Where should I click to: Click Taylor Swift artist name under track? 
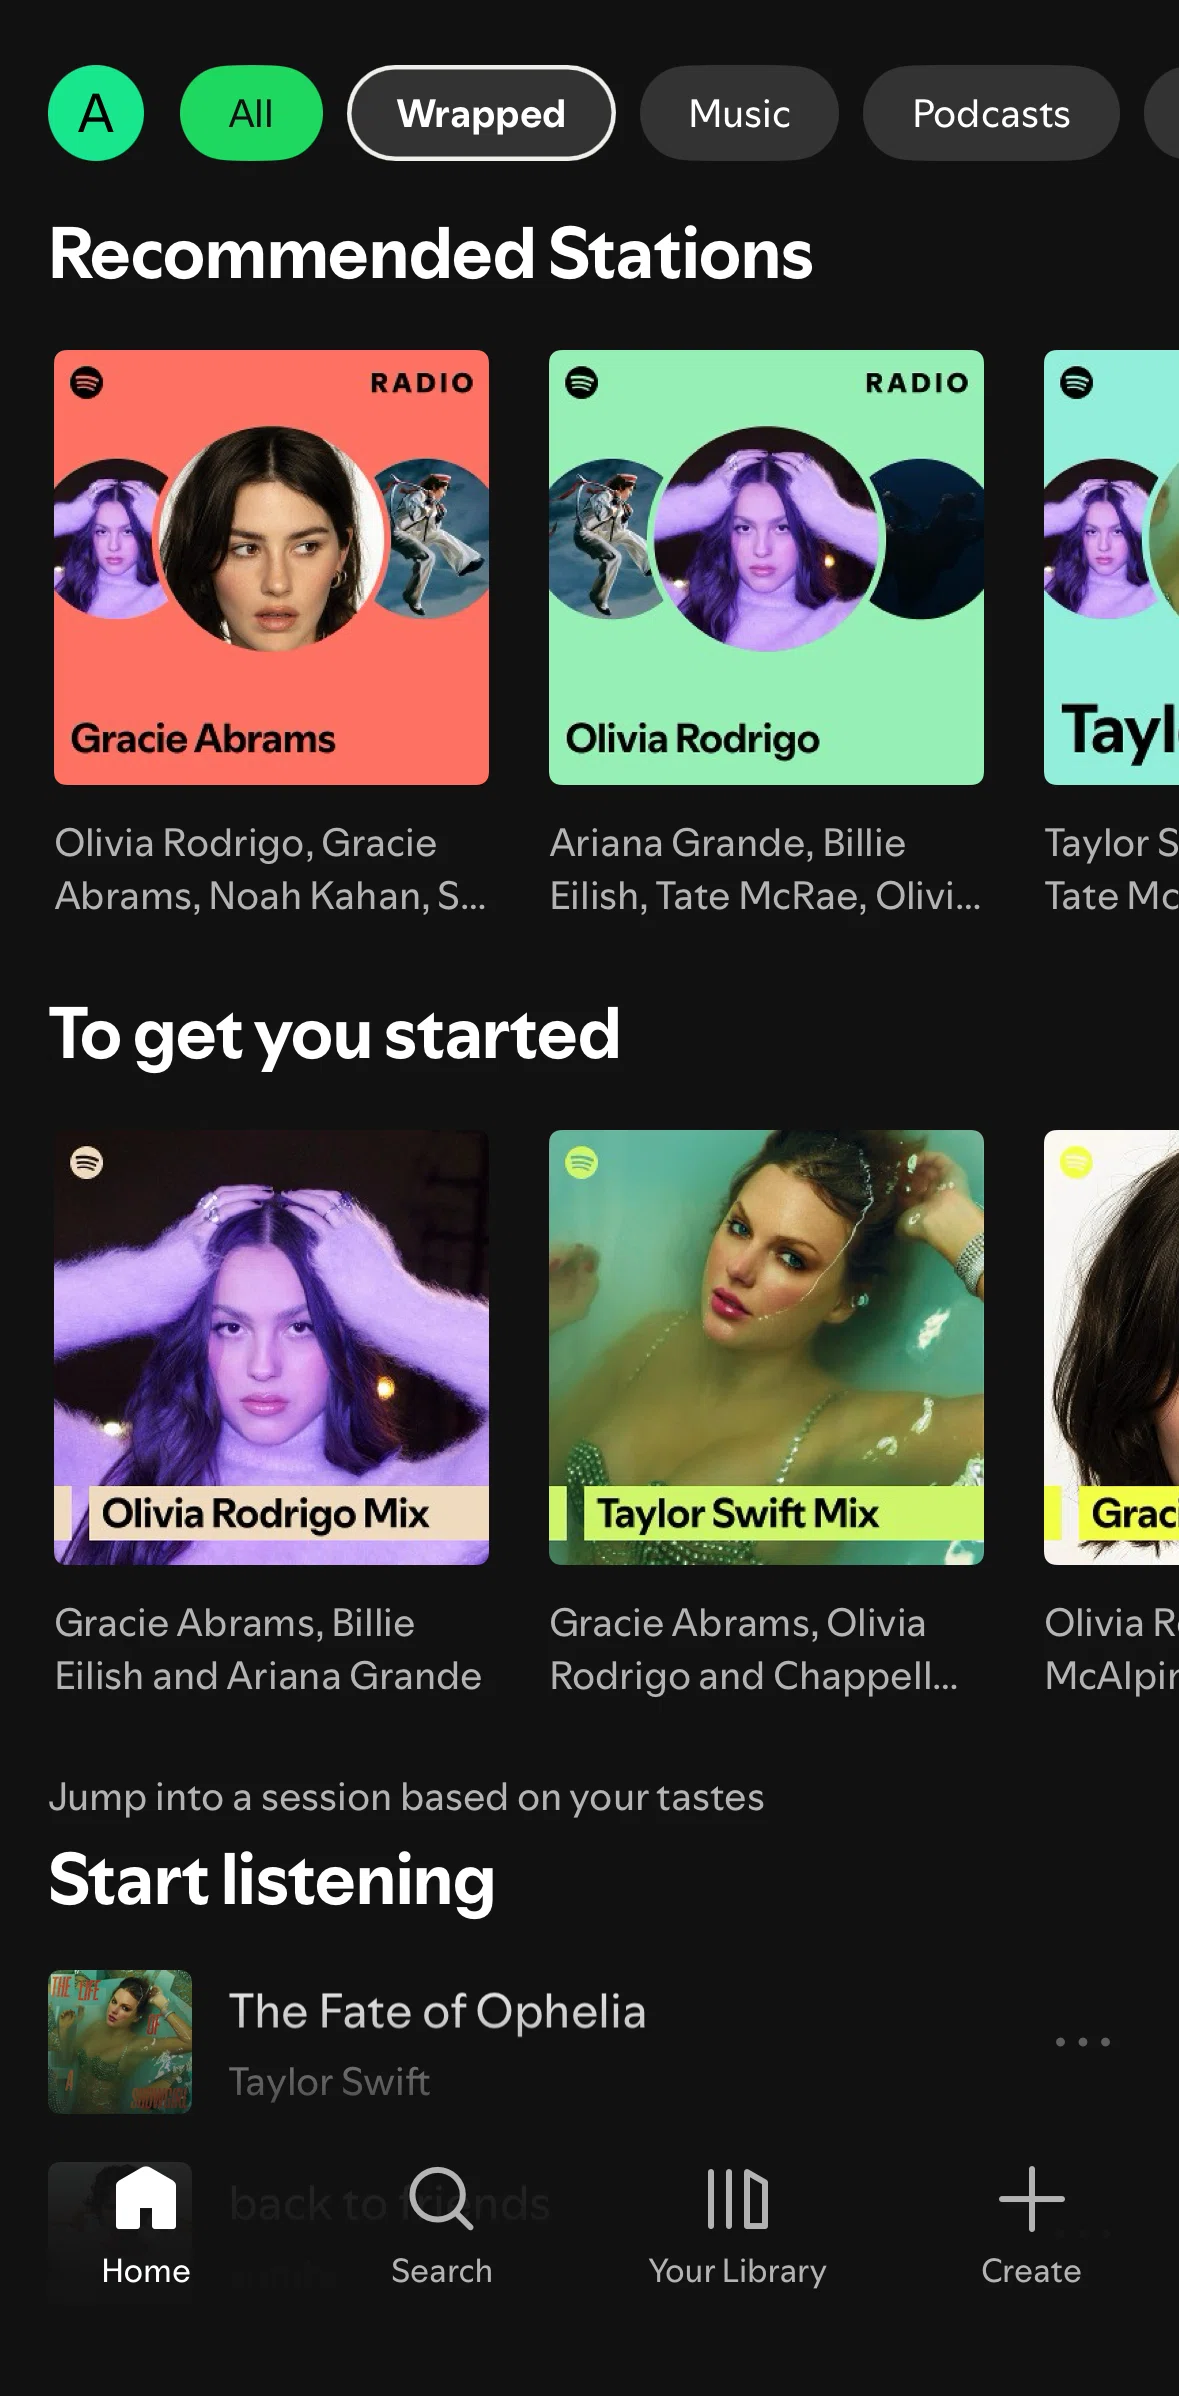coord(329,2081)
